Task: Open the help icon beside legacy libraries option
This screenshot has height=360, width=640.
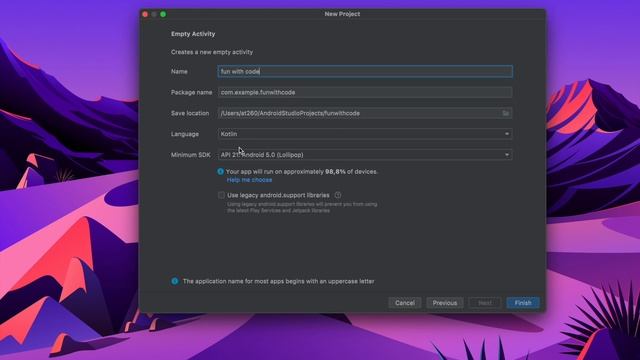Action: tap(338, 195)
